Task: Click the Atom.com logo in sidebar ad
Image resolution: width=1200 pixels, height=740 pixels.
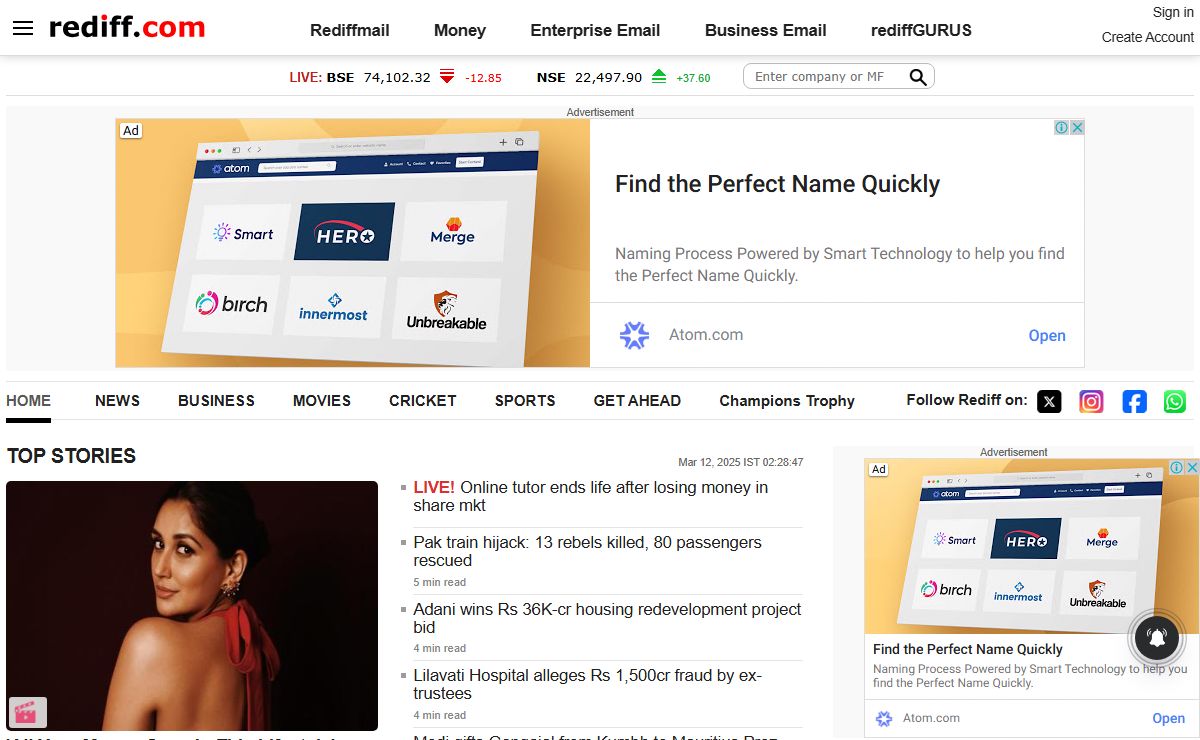Action: point(884,718)
